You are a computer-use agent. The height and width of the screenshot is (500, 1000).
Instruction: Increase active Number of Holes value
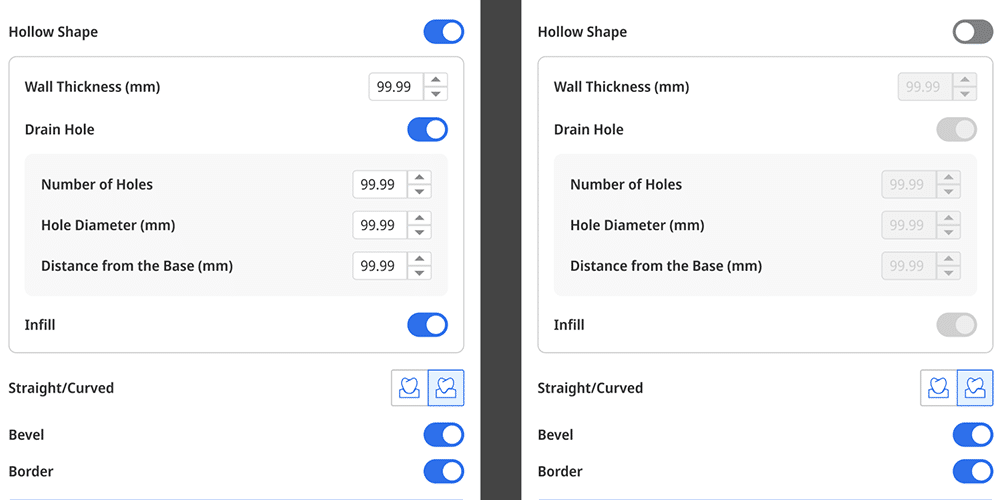420,177
